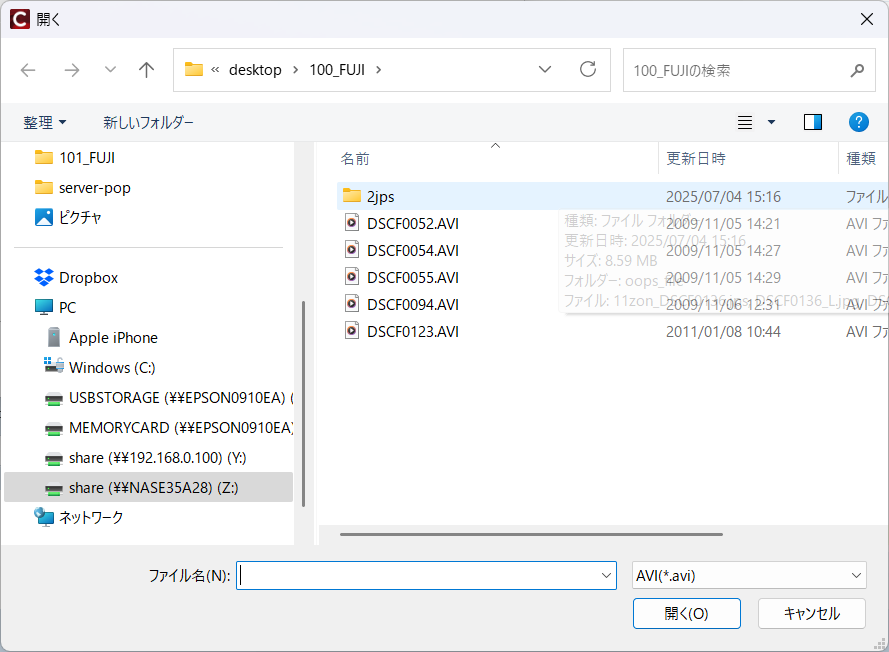Viewport: 889px width, 652px height.
Task: Select the file DSCF0054.AVI
Action: (x=413, y=251)
